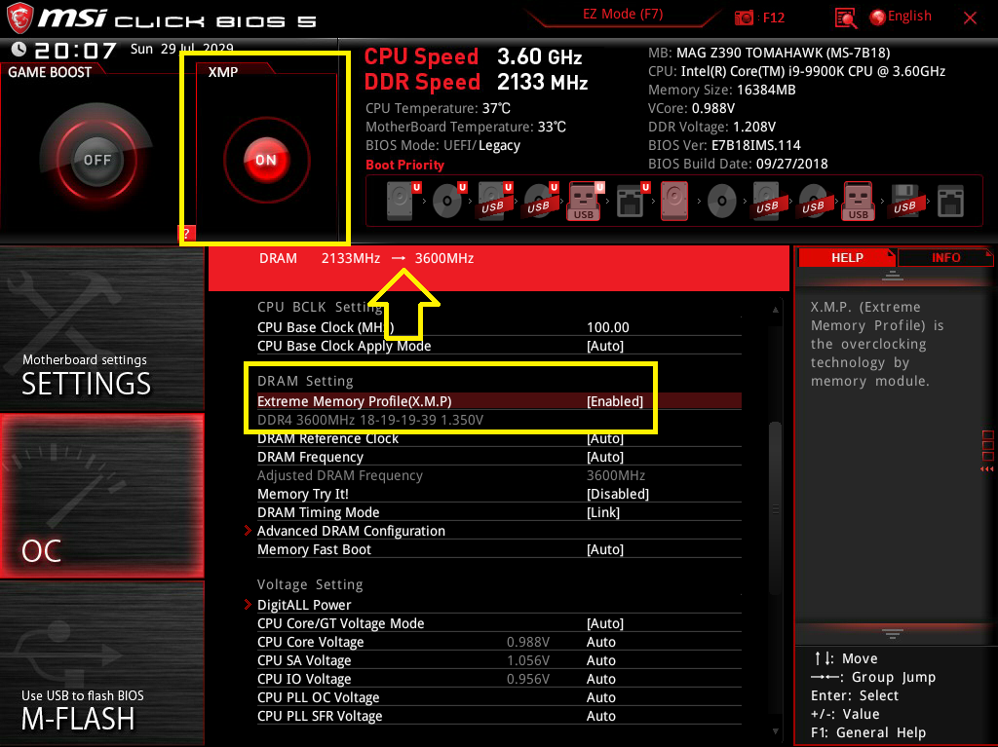Select the UEFI network boot device icon
998x747 pixels.
point(631,201)
